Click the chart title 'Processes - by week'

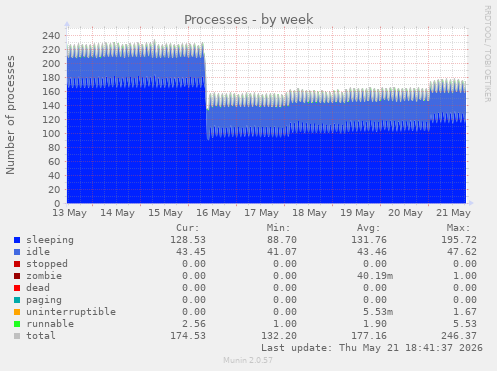click(249, 20)
